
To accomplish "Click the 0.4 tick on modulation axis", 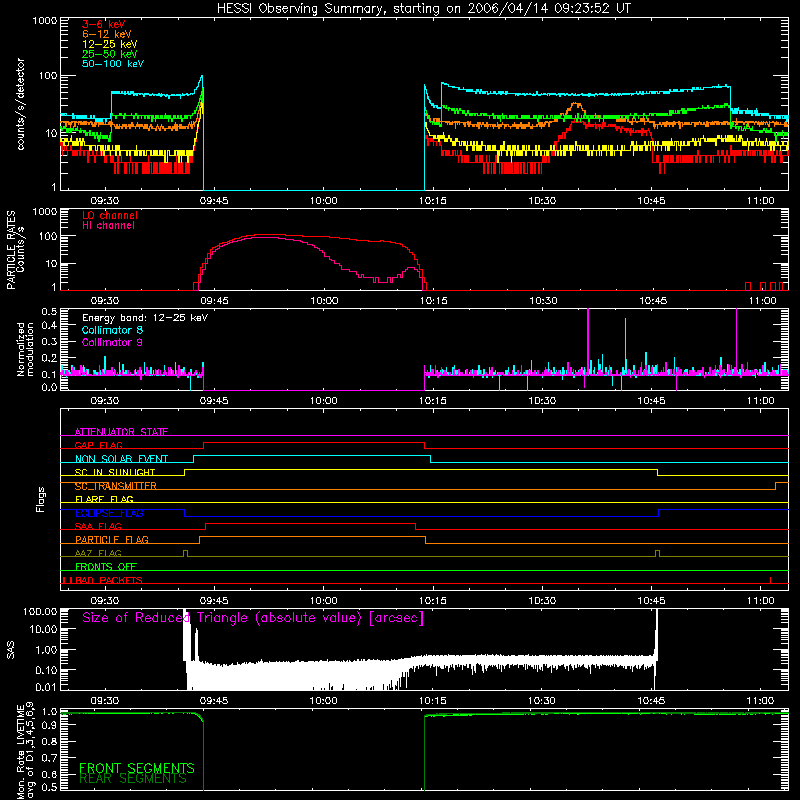I will [x=49, y=326].
